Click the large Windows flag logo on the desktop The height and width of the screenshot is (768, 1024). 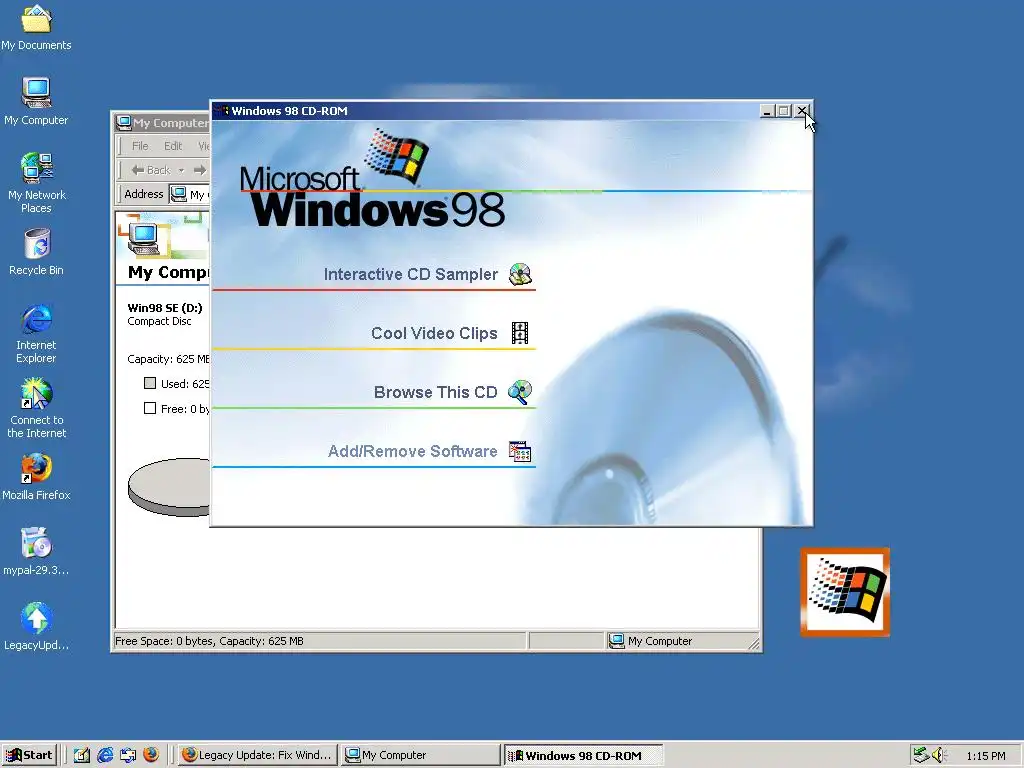pyautogui.click(x=845, y=592)
